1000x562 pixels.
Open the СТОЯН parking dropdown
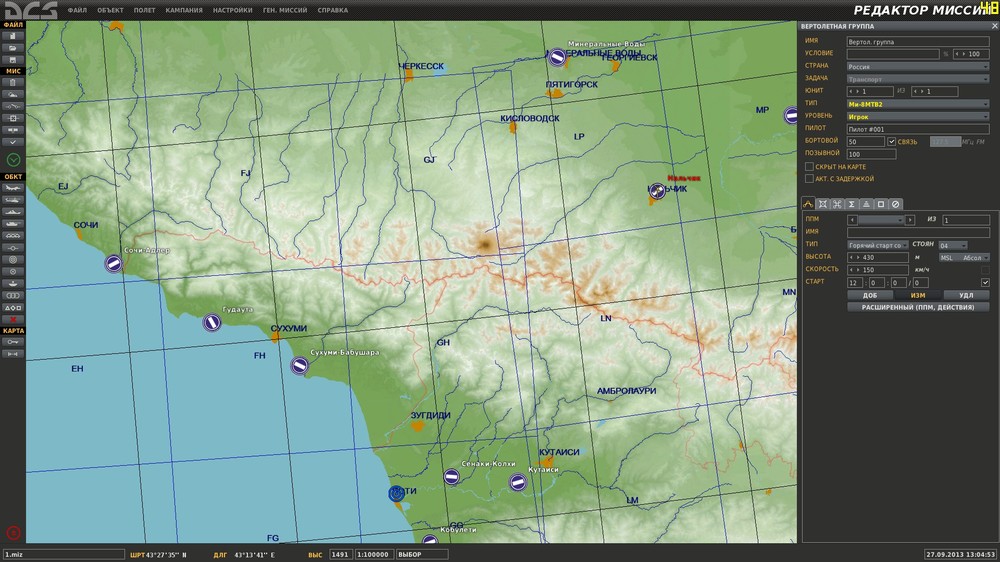[953, 245]
